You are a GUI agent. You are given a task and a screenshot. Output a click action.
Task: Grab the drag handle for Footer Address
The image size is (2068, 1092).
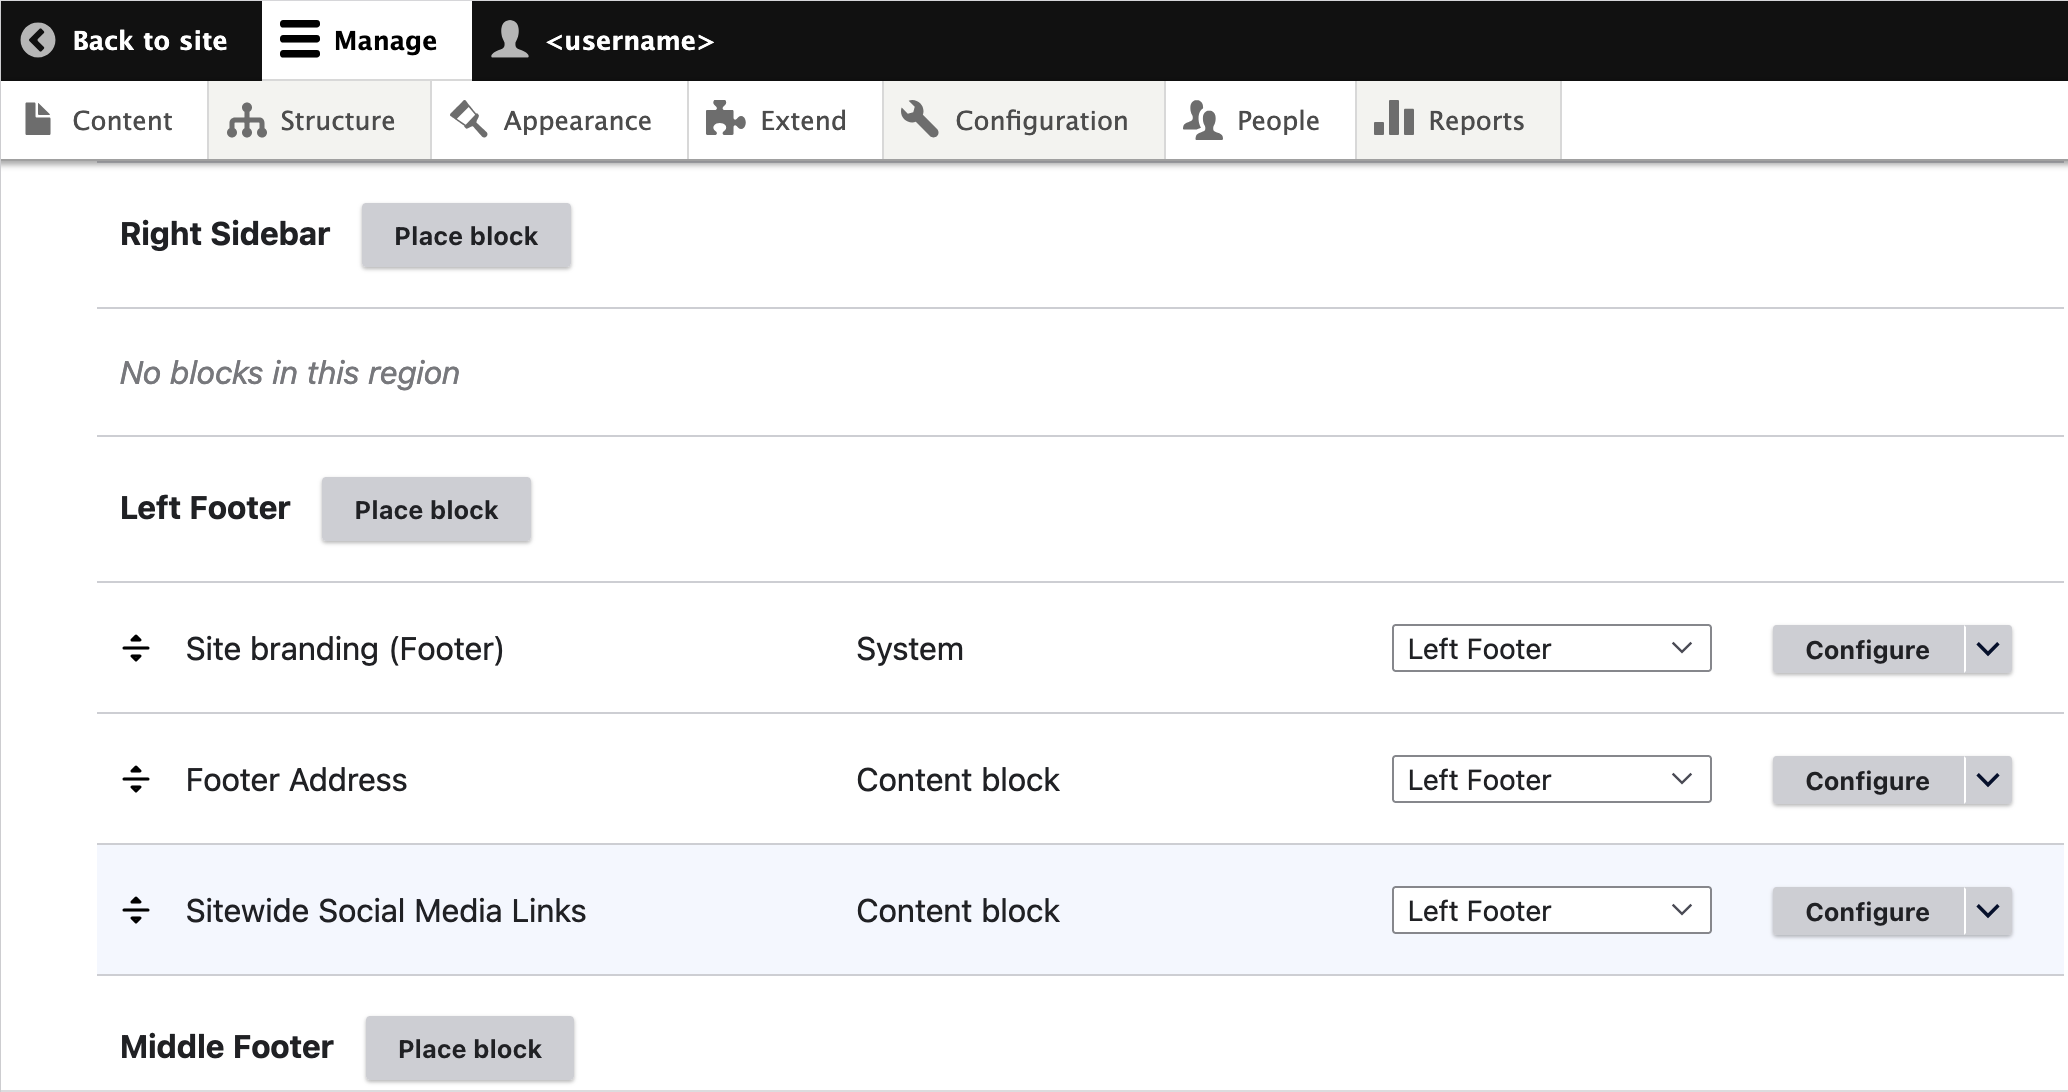click(x=136, y=780)
